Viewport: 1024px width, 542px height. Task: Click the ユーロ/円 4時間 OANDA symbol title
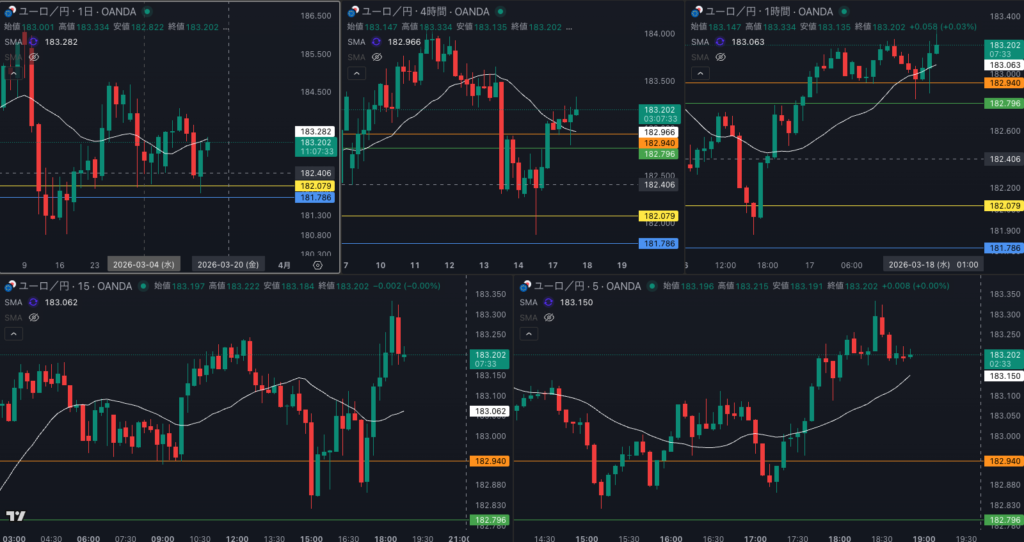point(420,11)
